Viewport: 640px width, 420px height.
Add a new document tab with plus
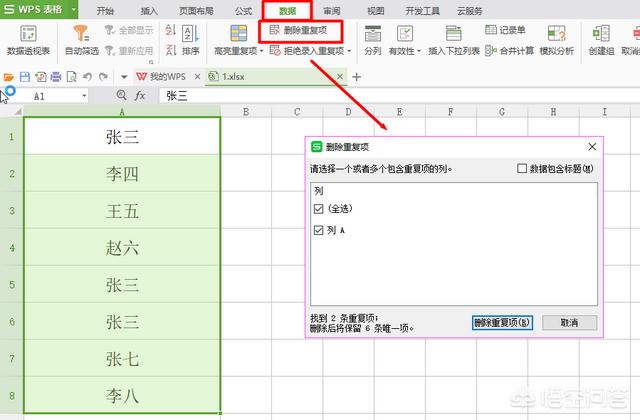coord(356,76)
